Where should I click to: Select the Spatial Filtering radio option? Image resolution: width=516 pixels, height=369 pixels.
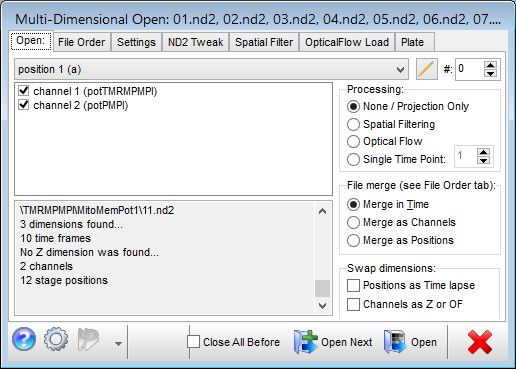tap(353, 124)
